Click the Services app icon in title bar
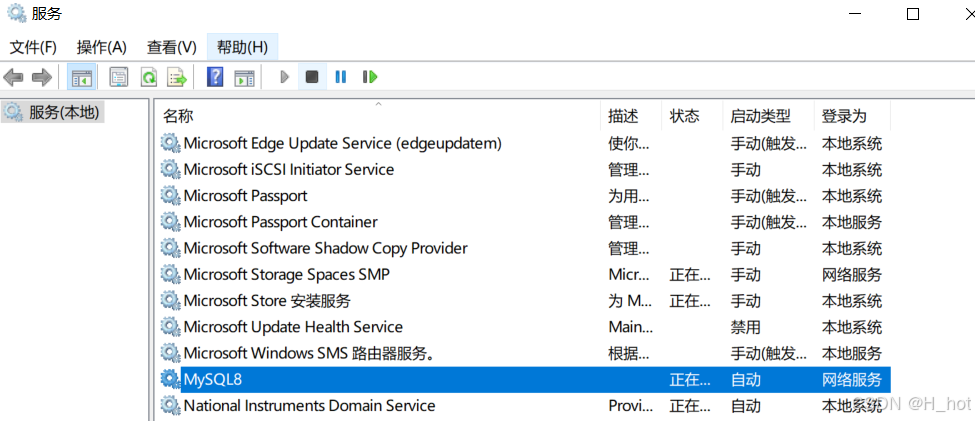975x421 pixels. pyautogui.click(x=16, y=13)
